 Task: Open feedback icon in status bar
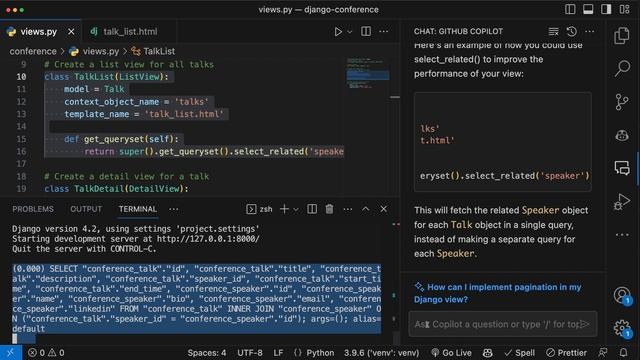click(x=603, y=353)
